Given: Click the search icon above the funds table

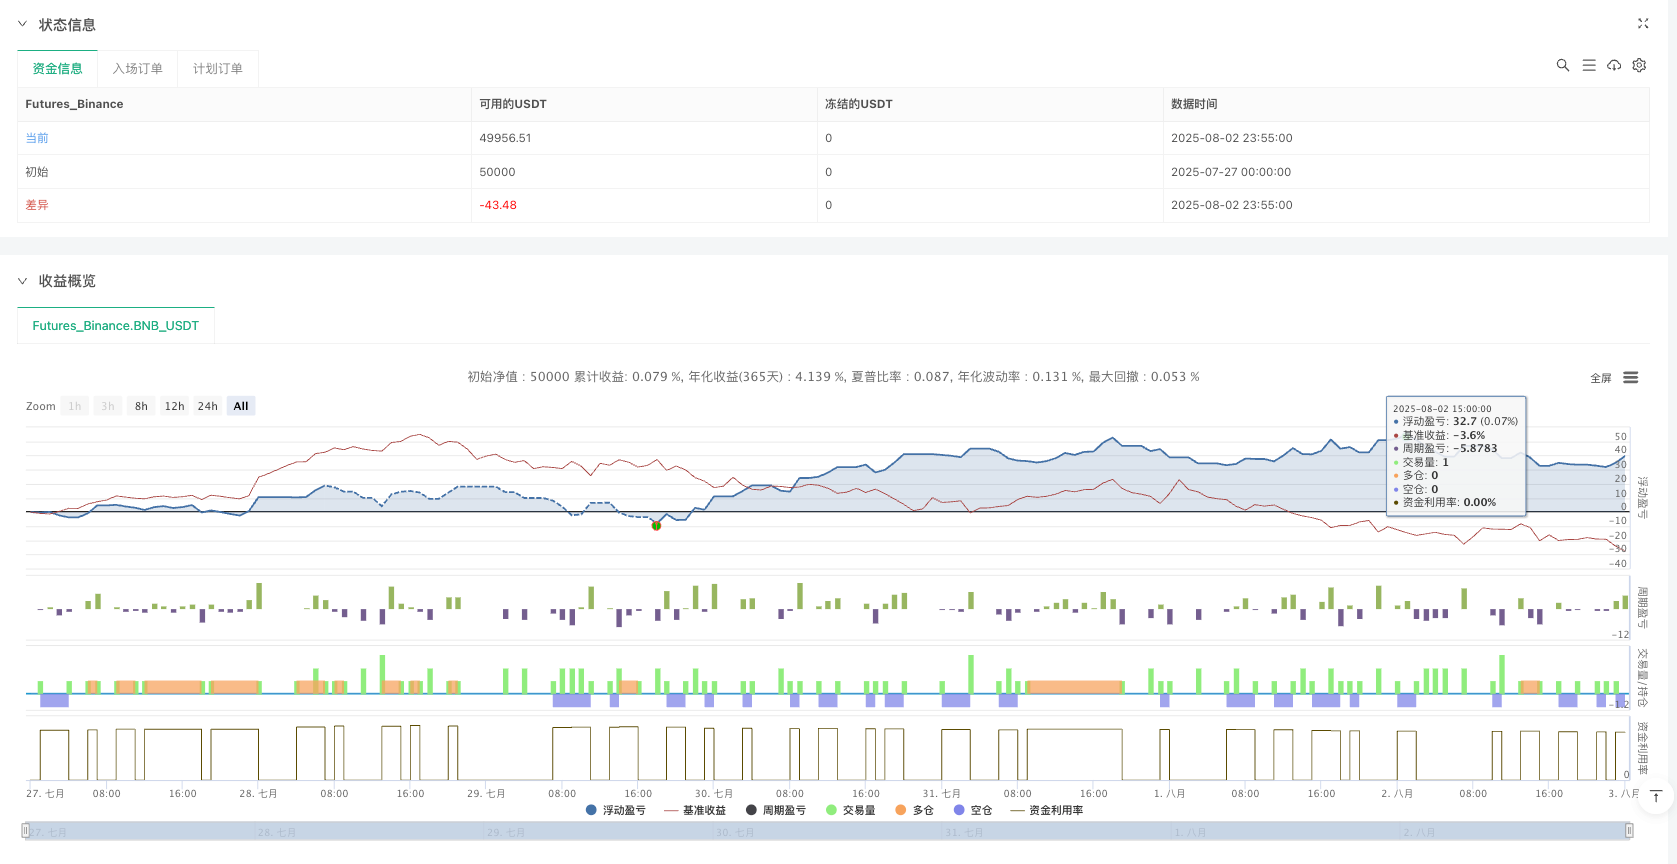Looking at the screenshot, I should 1562,65.
